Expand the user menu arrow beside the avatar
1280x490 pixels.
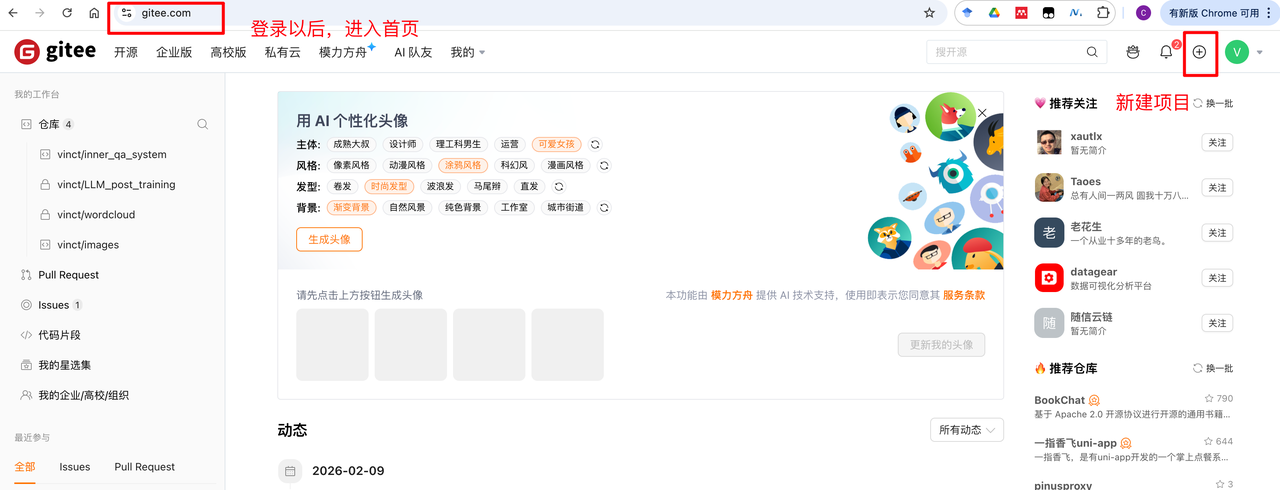[x=1260, y=52]
